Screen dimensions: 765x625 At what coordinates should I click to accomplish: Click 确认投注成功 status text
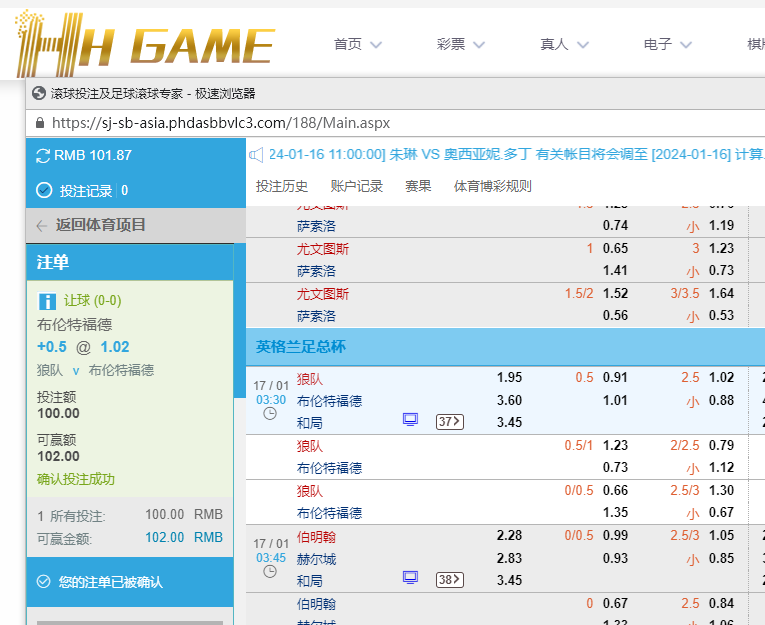(x=76, y=479)
